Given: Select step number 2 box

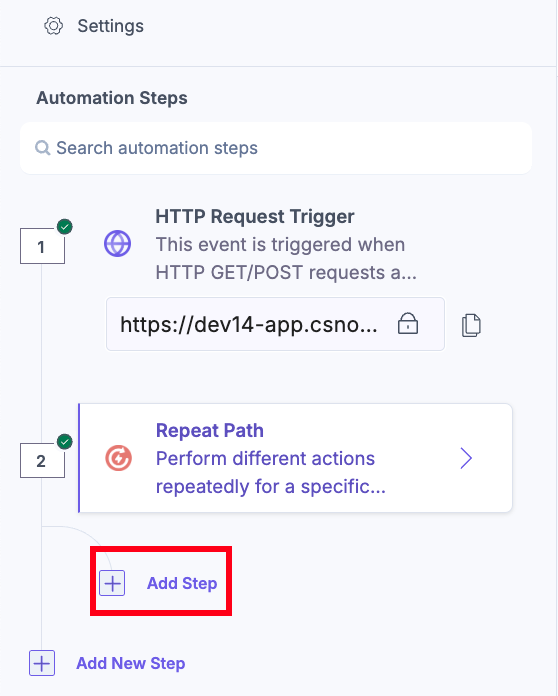Looking at the screenshot, I should coord(42,461).
